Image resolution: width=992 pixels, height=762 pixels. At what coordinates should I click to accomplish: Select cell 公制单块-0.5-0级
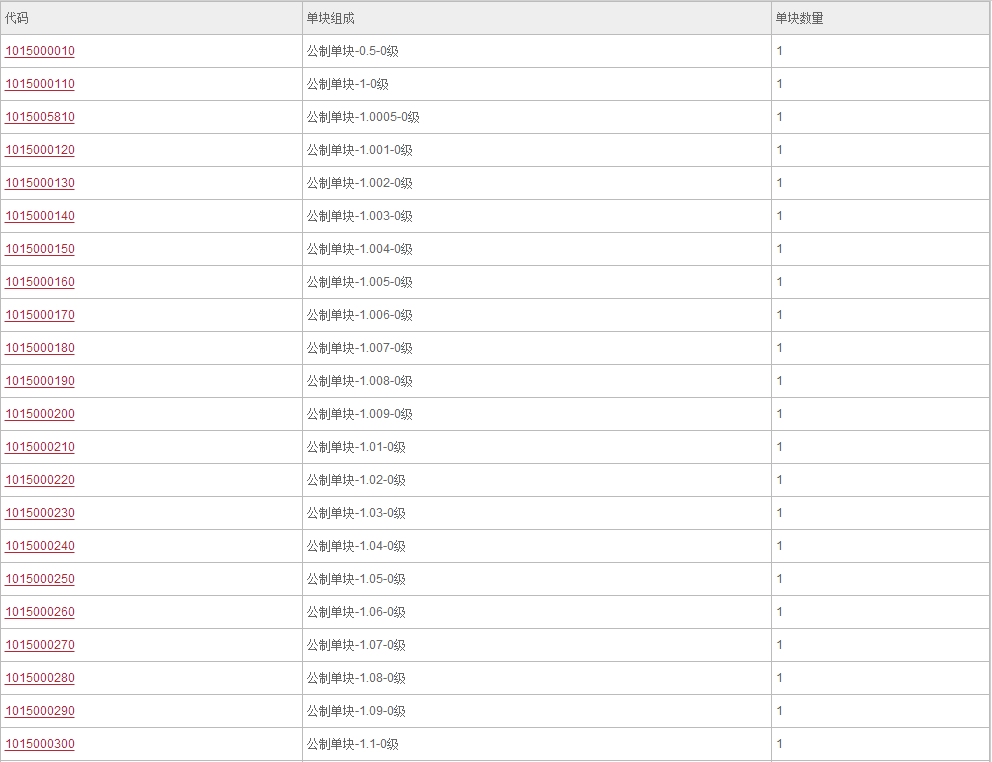(x=536, y=51)
